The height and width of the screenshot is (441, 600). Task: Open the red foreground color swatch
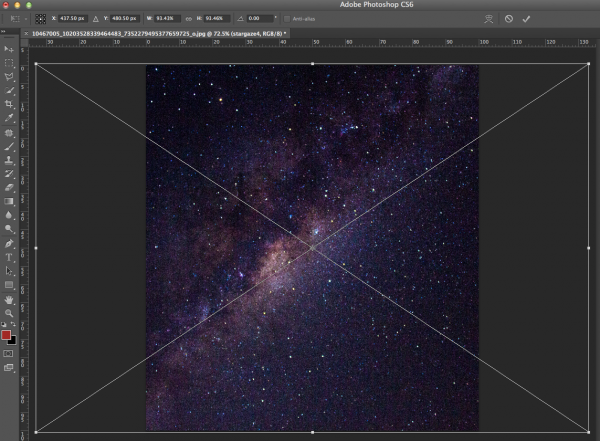[6, 335]
